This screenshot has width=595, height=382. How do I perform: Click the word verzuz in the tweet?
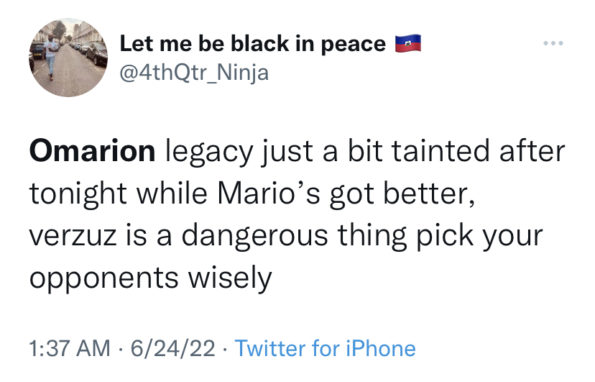pyautogui.click(x=73, y=236)
